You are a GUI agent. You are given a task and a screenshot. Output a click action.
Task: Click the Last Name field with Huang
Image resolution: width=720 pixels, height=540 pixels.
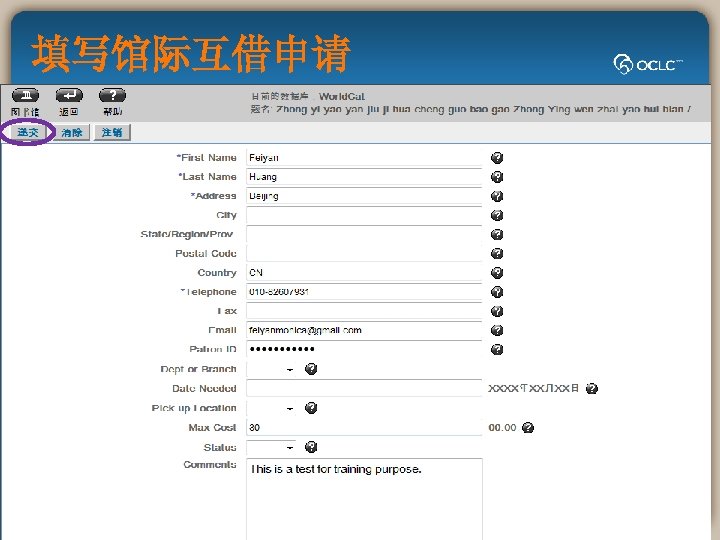click(364, 177)
